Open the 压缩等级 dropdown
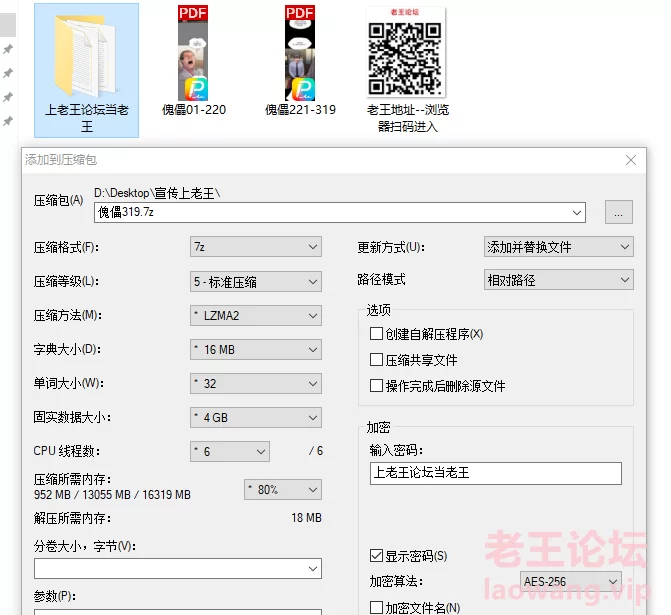This screenshot has width=671, height=615. tap(256, 281)
